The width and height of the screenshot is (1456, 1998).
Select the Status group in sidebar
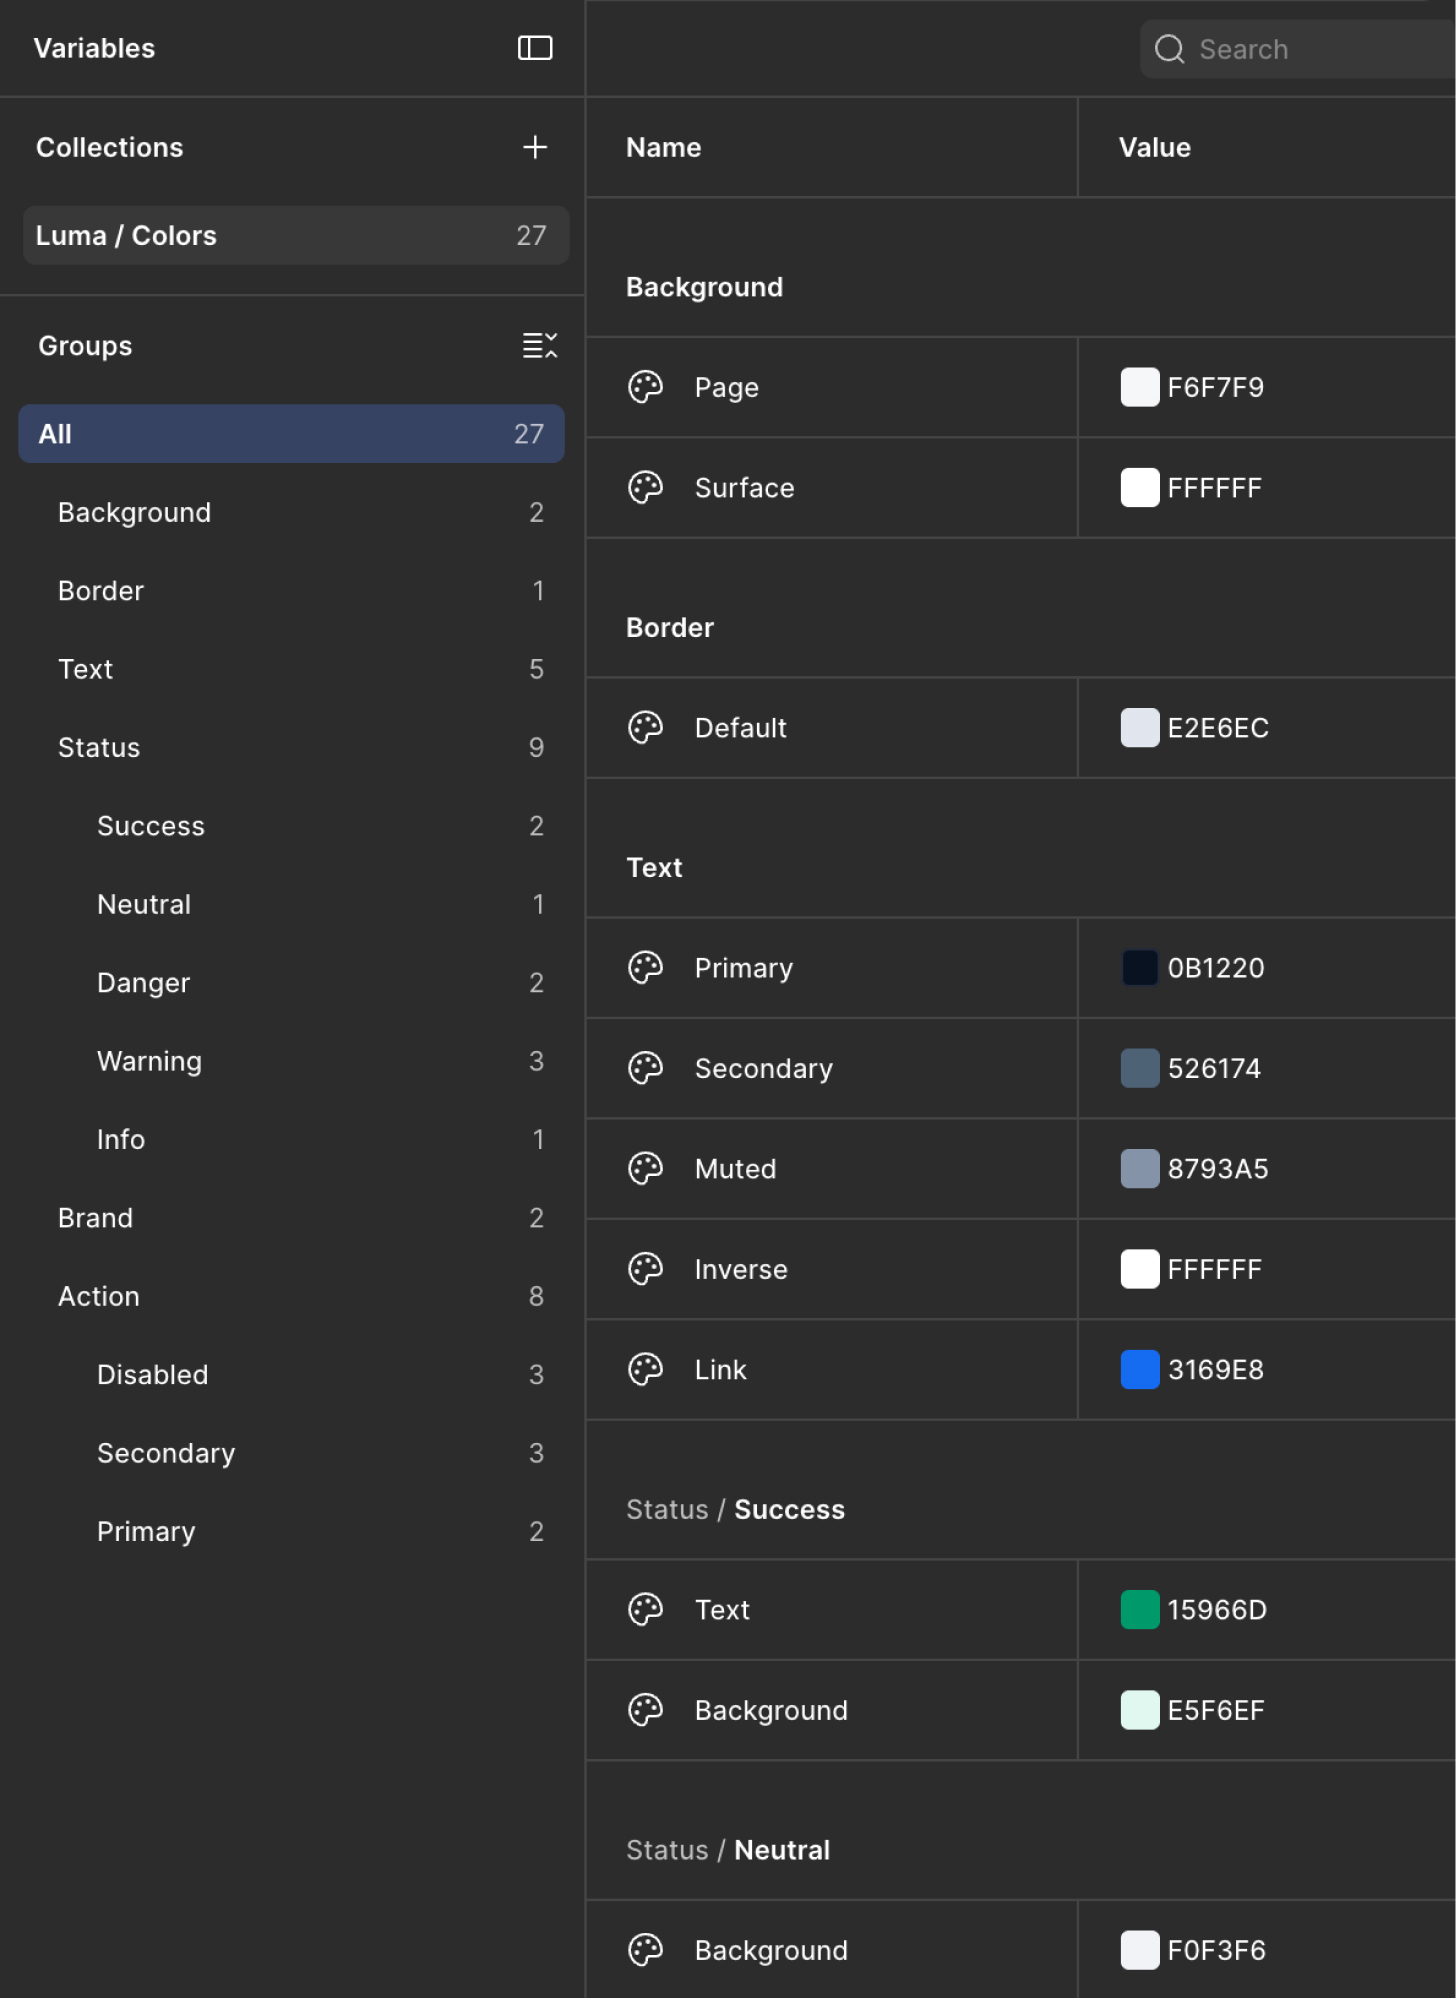(x=291, y=748)
